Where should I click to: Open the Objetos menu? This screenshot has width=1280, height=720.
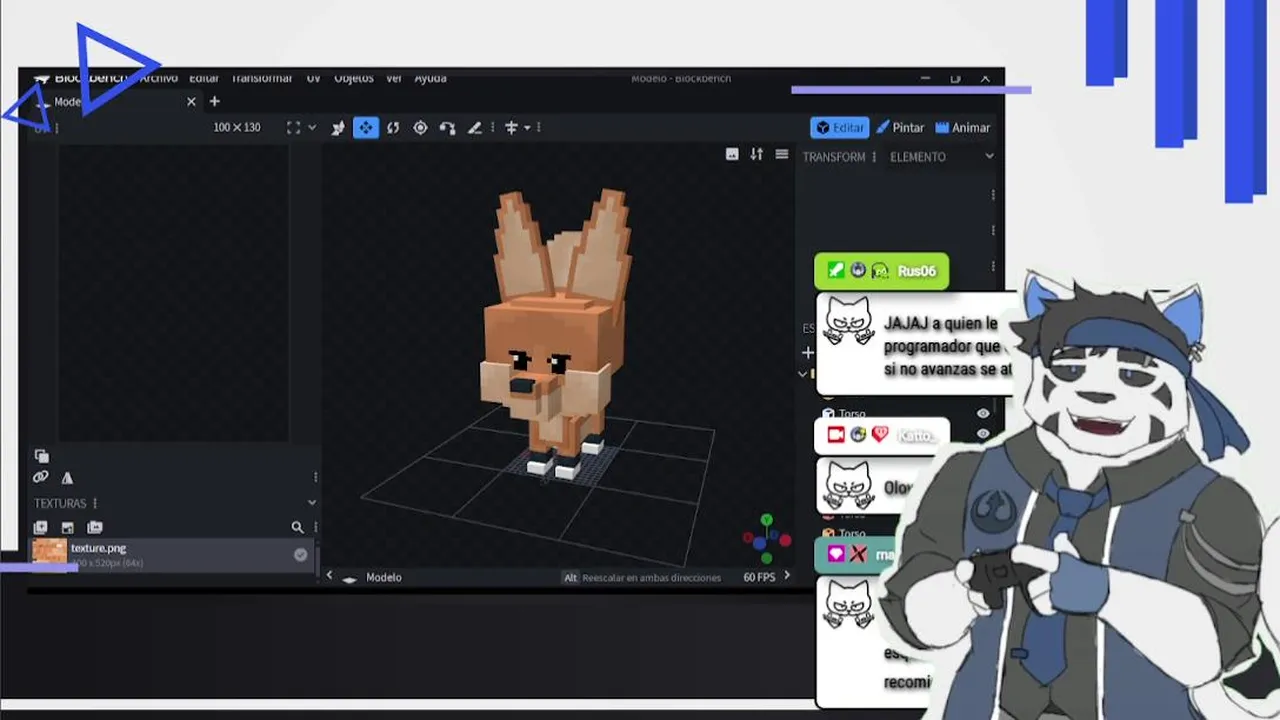pos(353,78)
